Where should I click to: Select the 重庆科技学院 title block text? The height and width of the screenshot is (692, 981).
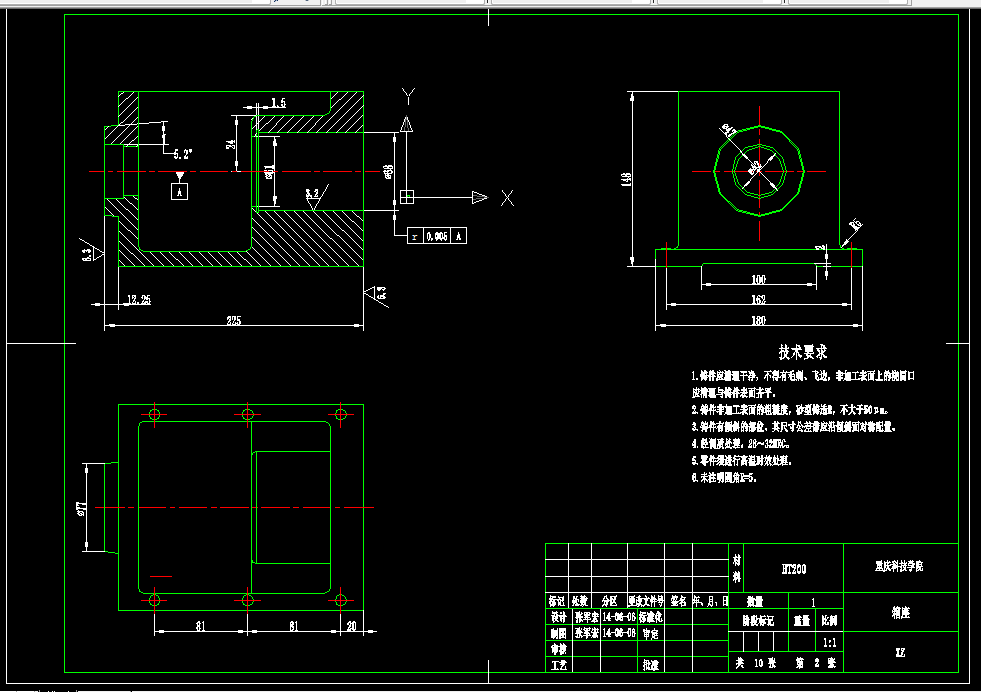coord(899,566)
